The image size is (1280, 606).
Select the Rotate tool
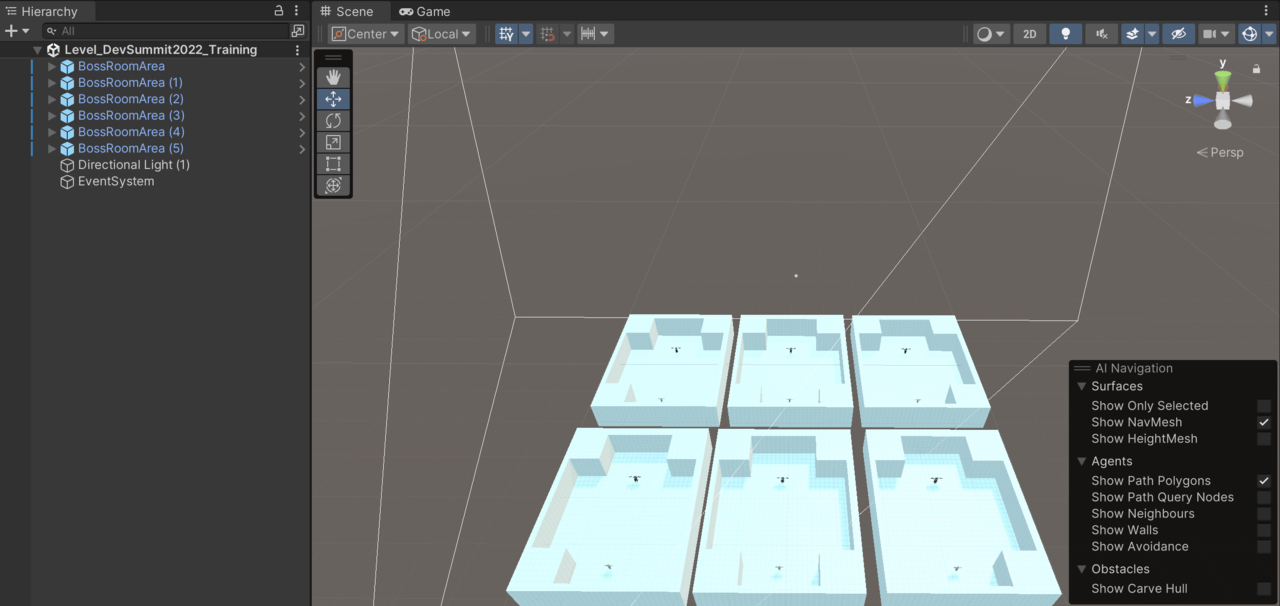[x=333, y=121]
